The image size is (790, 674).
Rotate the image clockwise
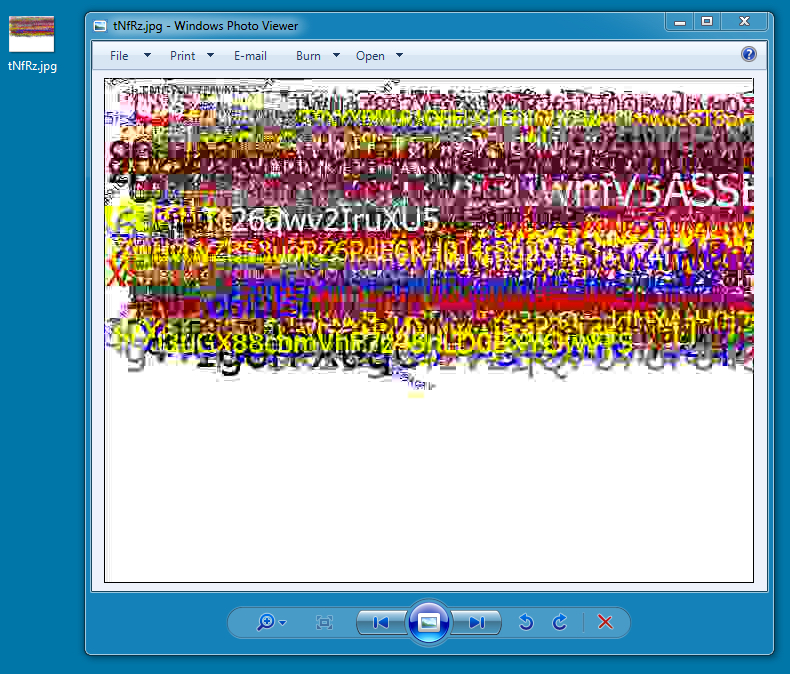(x=560, y=622)
